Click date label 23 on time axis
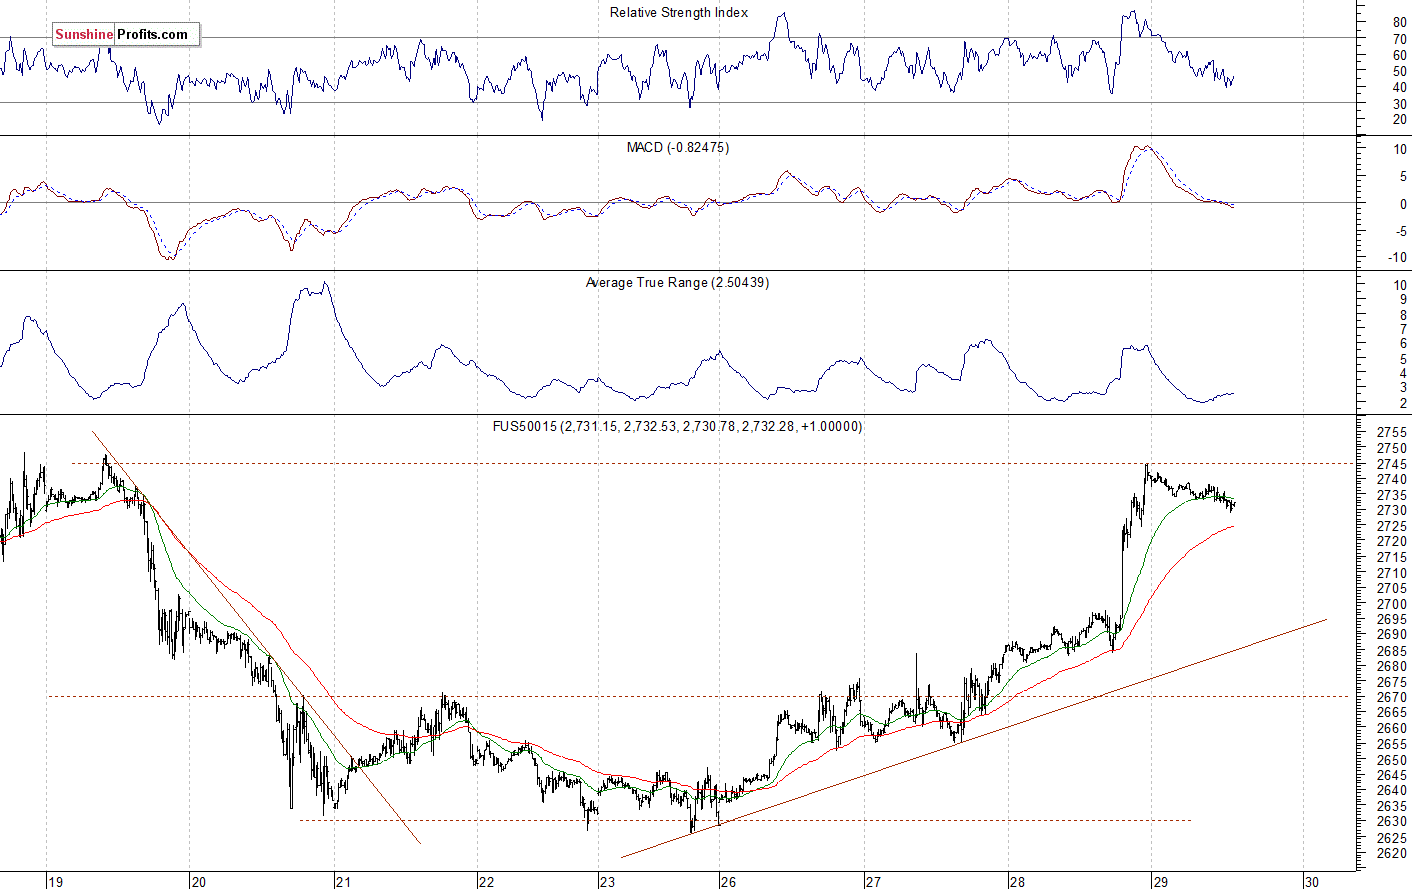This screenshot has height=889, width=1412. point(607,882)
